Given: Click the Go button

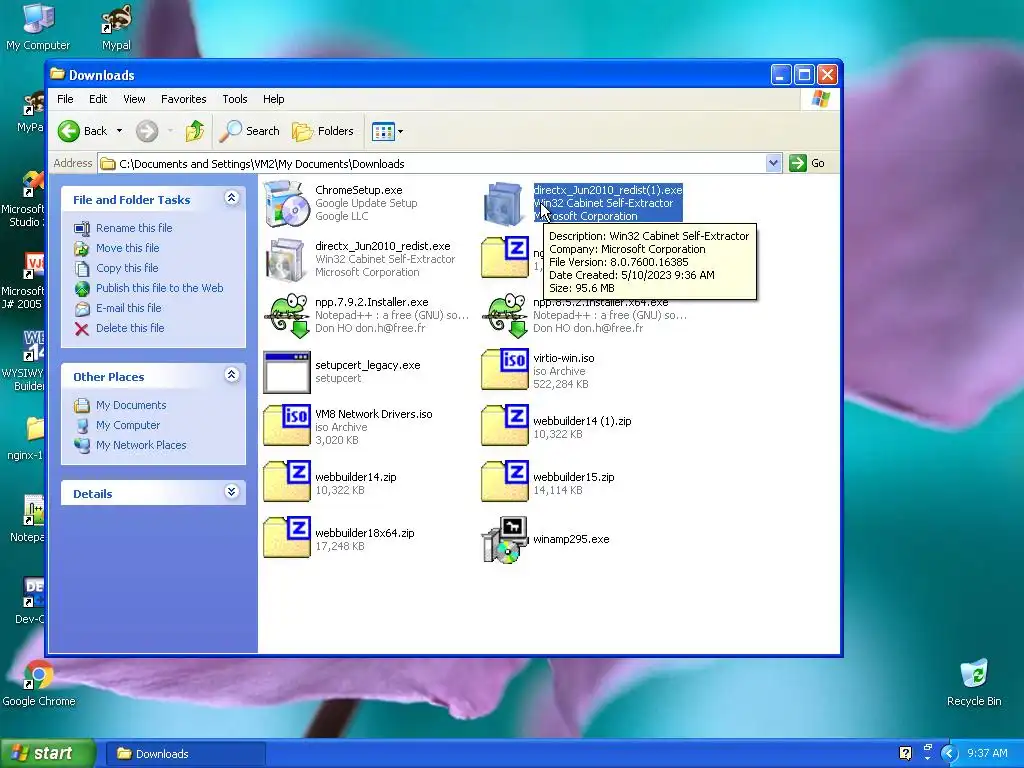Looking at the screenshot, I should [x=807, y=163].
